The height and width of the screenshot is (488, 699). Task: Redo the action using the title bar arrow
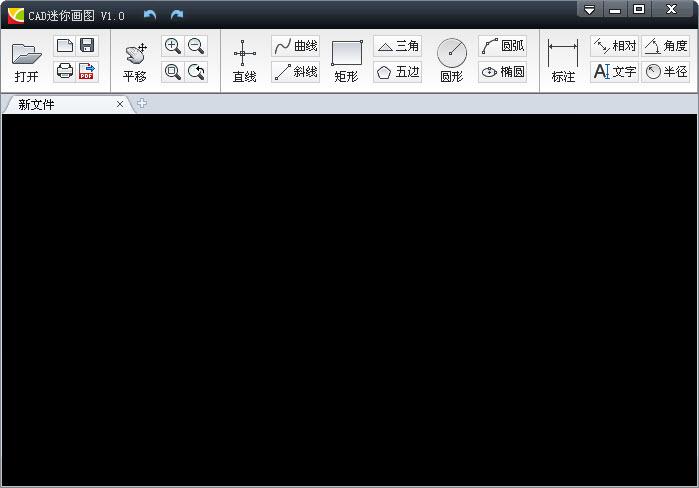pyautogui.click(x=177, y=15)
